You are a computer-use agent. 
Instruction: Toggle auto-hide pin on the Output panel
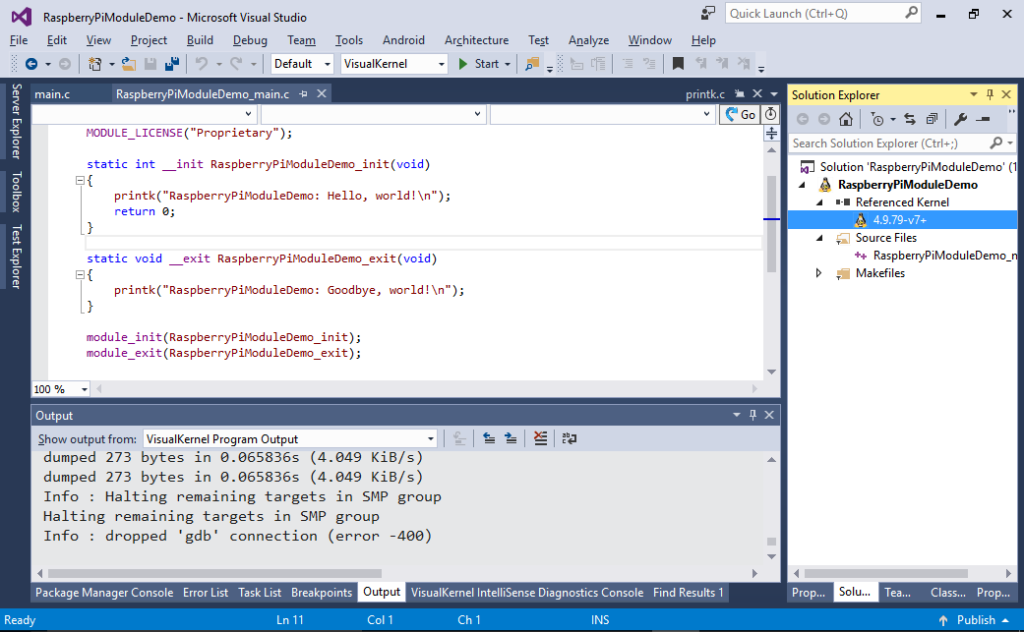751,415
